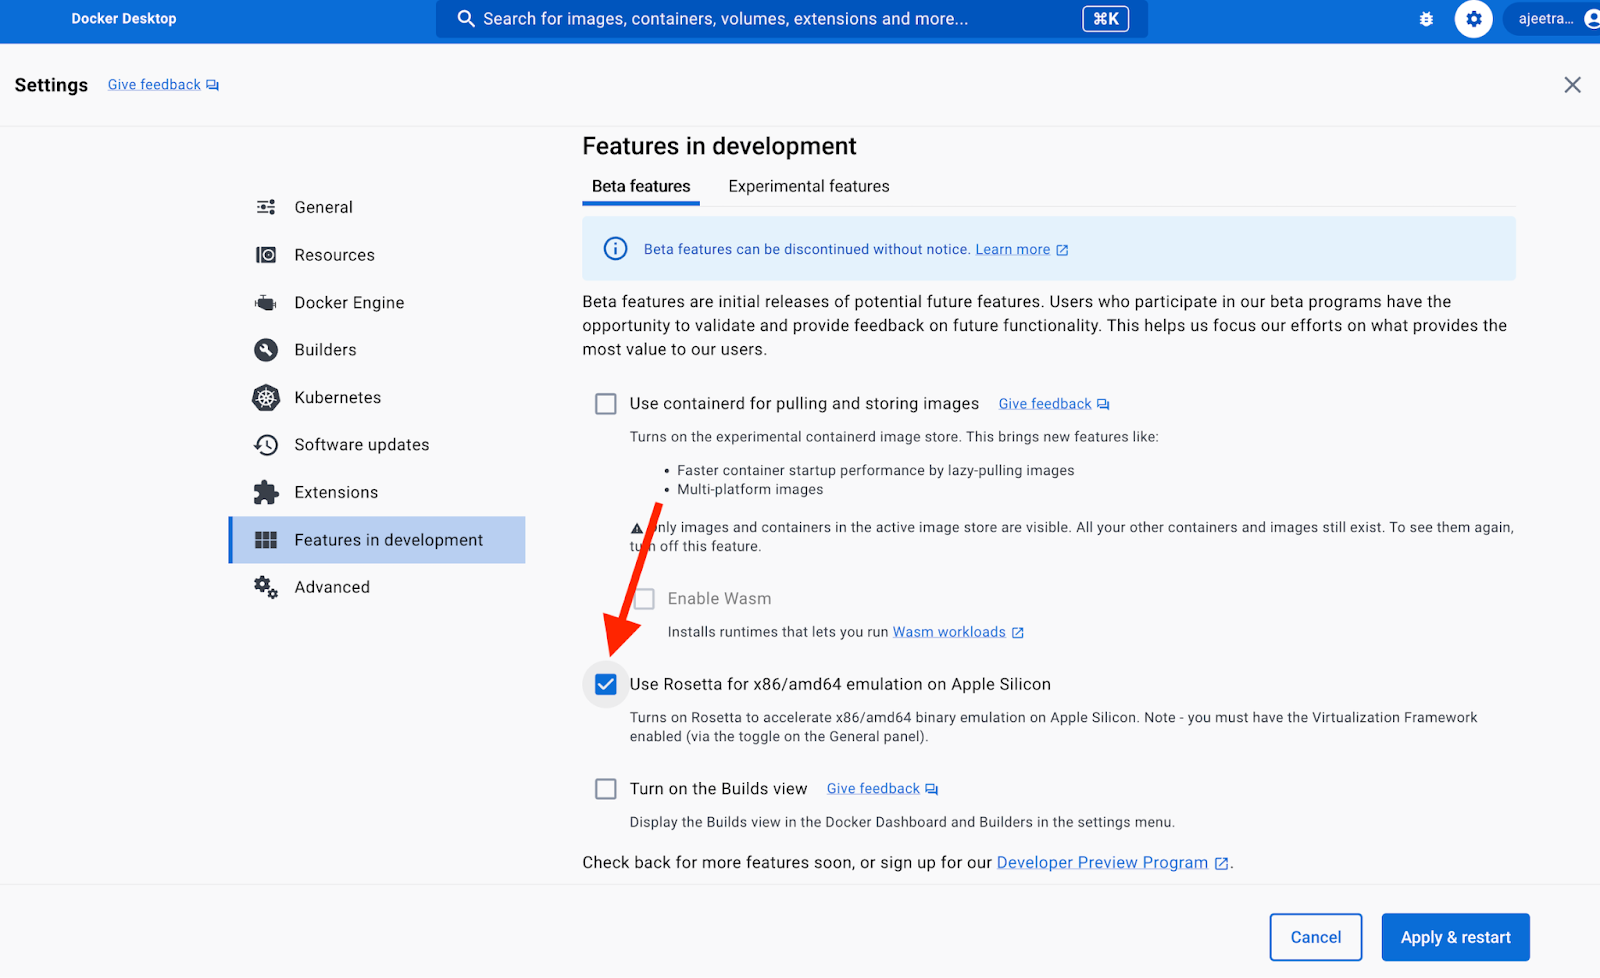Screen dimensions: 1600x978
Task: Check Turn on the Builds view
Action: [606, 789]
